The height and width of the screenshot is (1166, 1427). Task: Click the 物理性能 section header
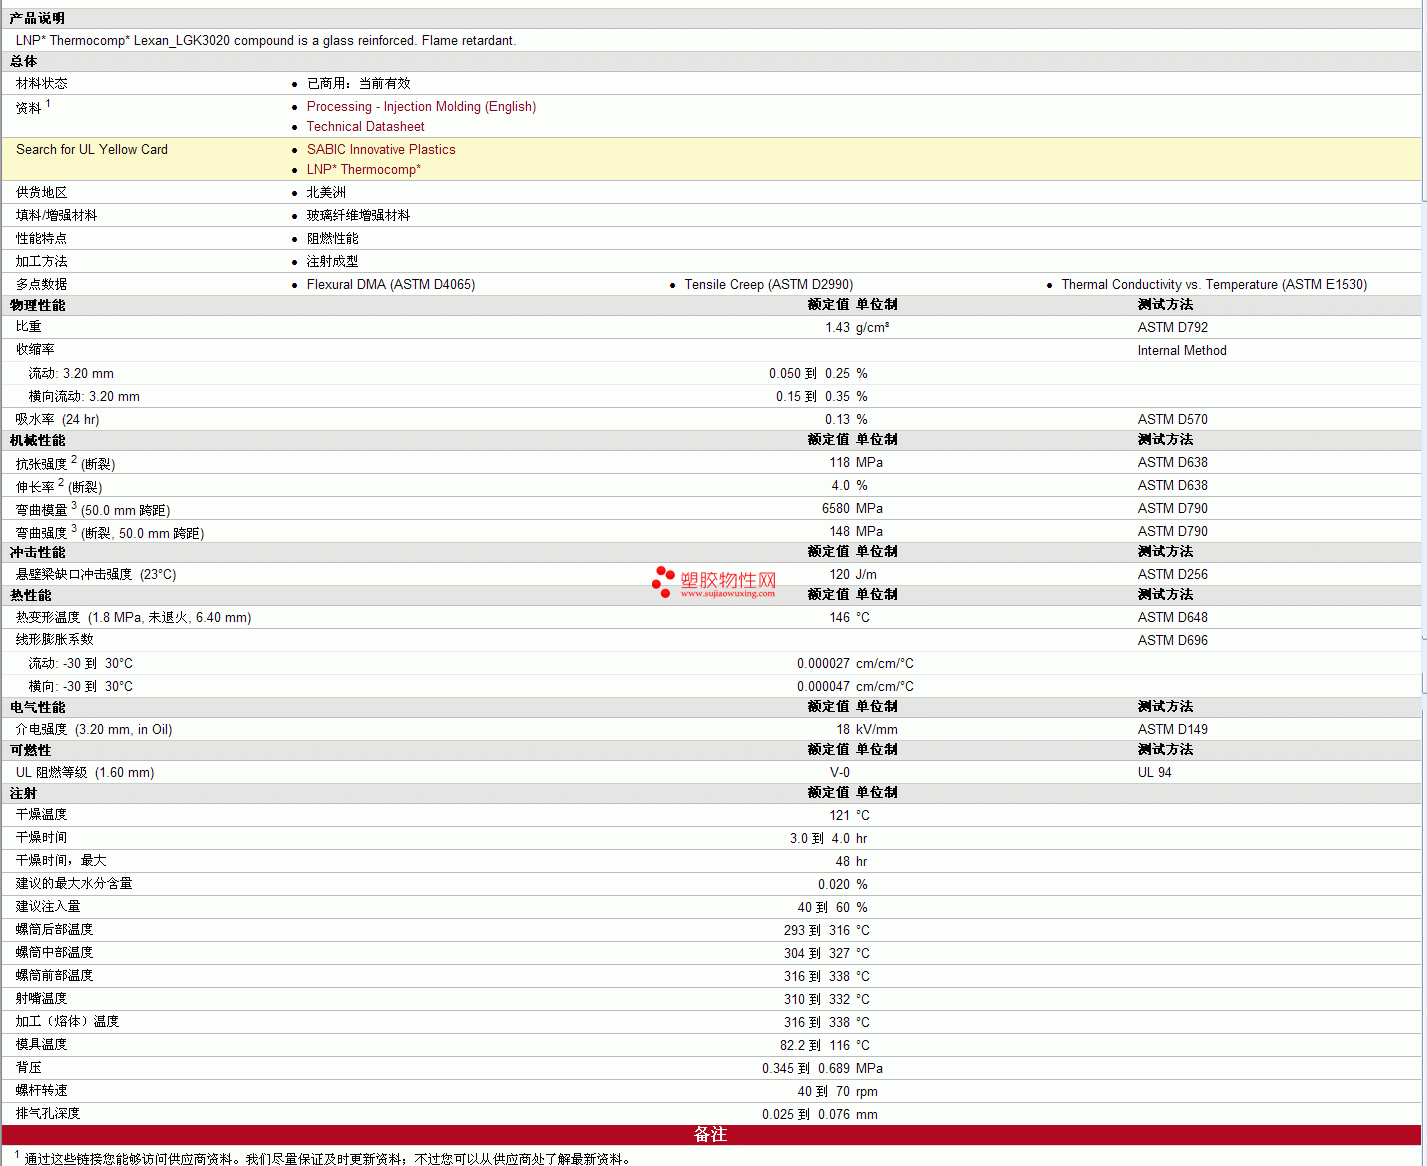point(37,306)
